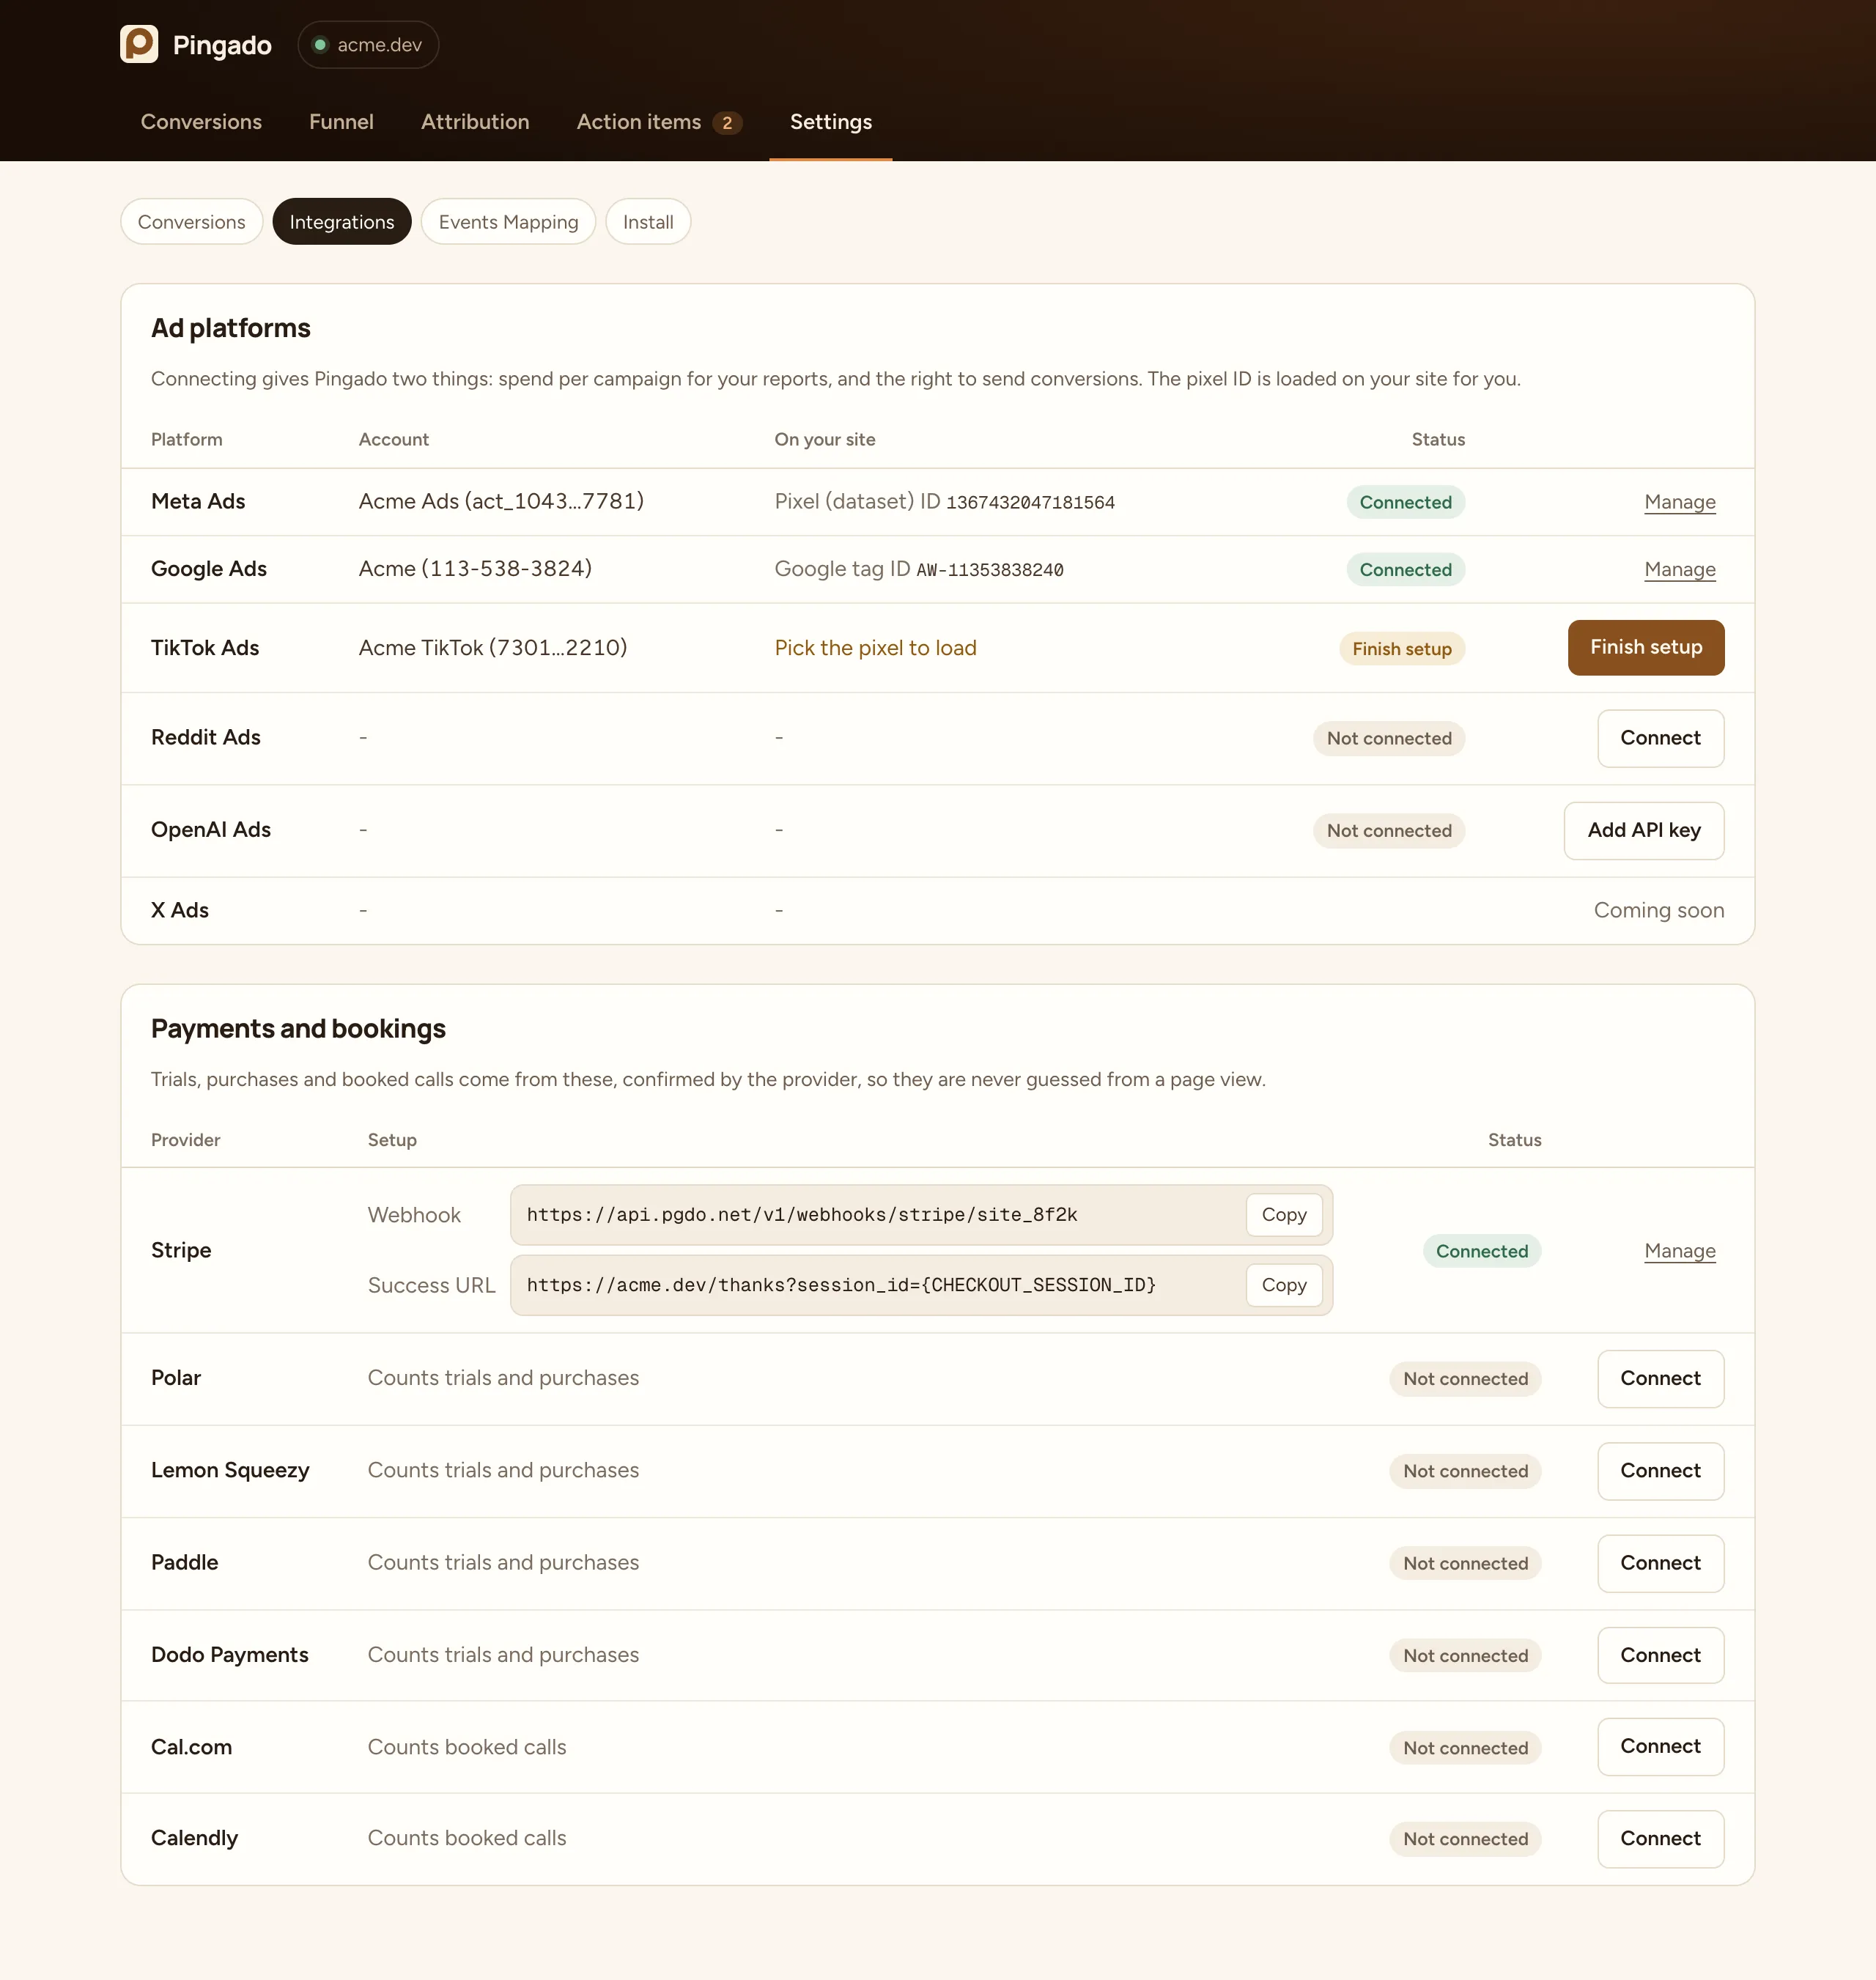Open the acme.dev site selector
Image resolution: width=1876 pixels, height=1980 pixels.
368,45
